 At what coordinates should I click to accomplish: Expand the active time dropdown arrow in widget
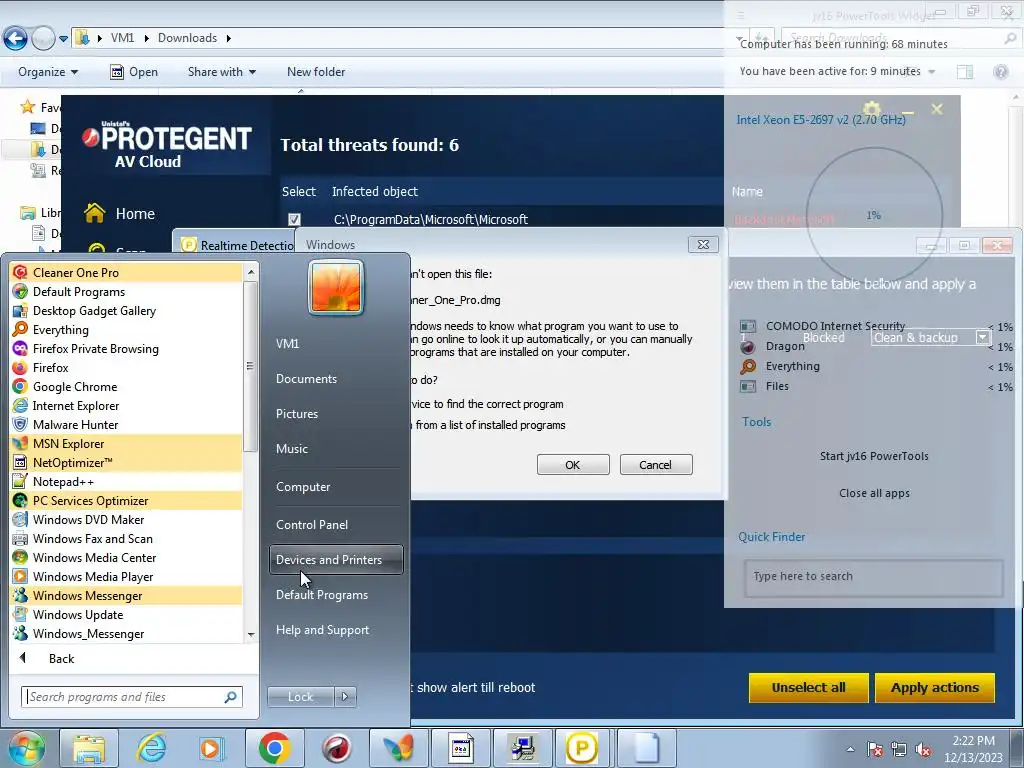click(931, 72)
